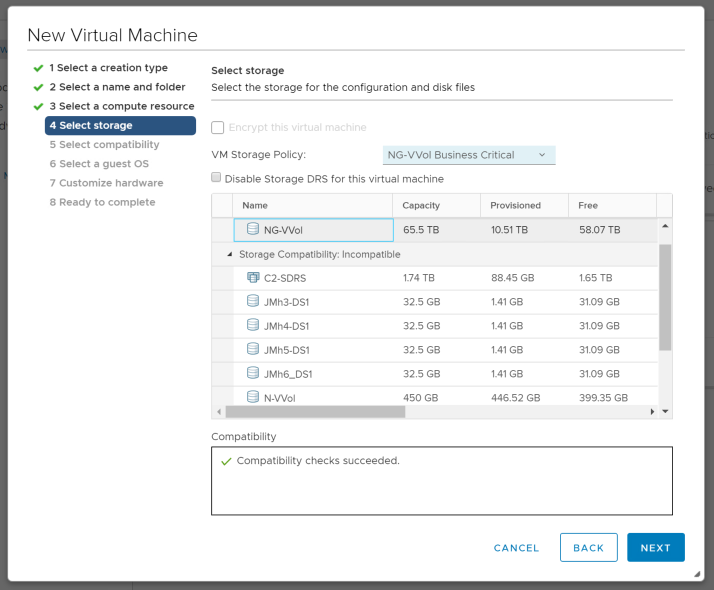The height and width of the screenshot is (590, 714).
Task: Go to step 1 Select a creation type
Action: [108, 68]
